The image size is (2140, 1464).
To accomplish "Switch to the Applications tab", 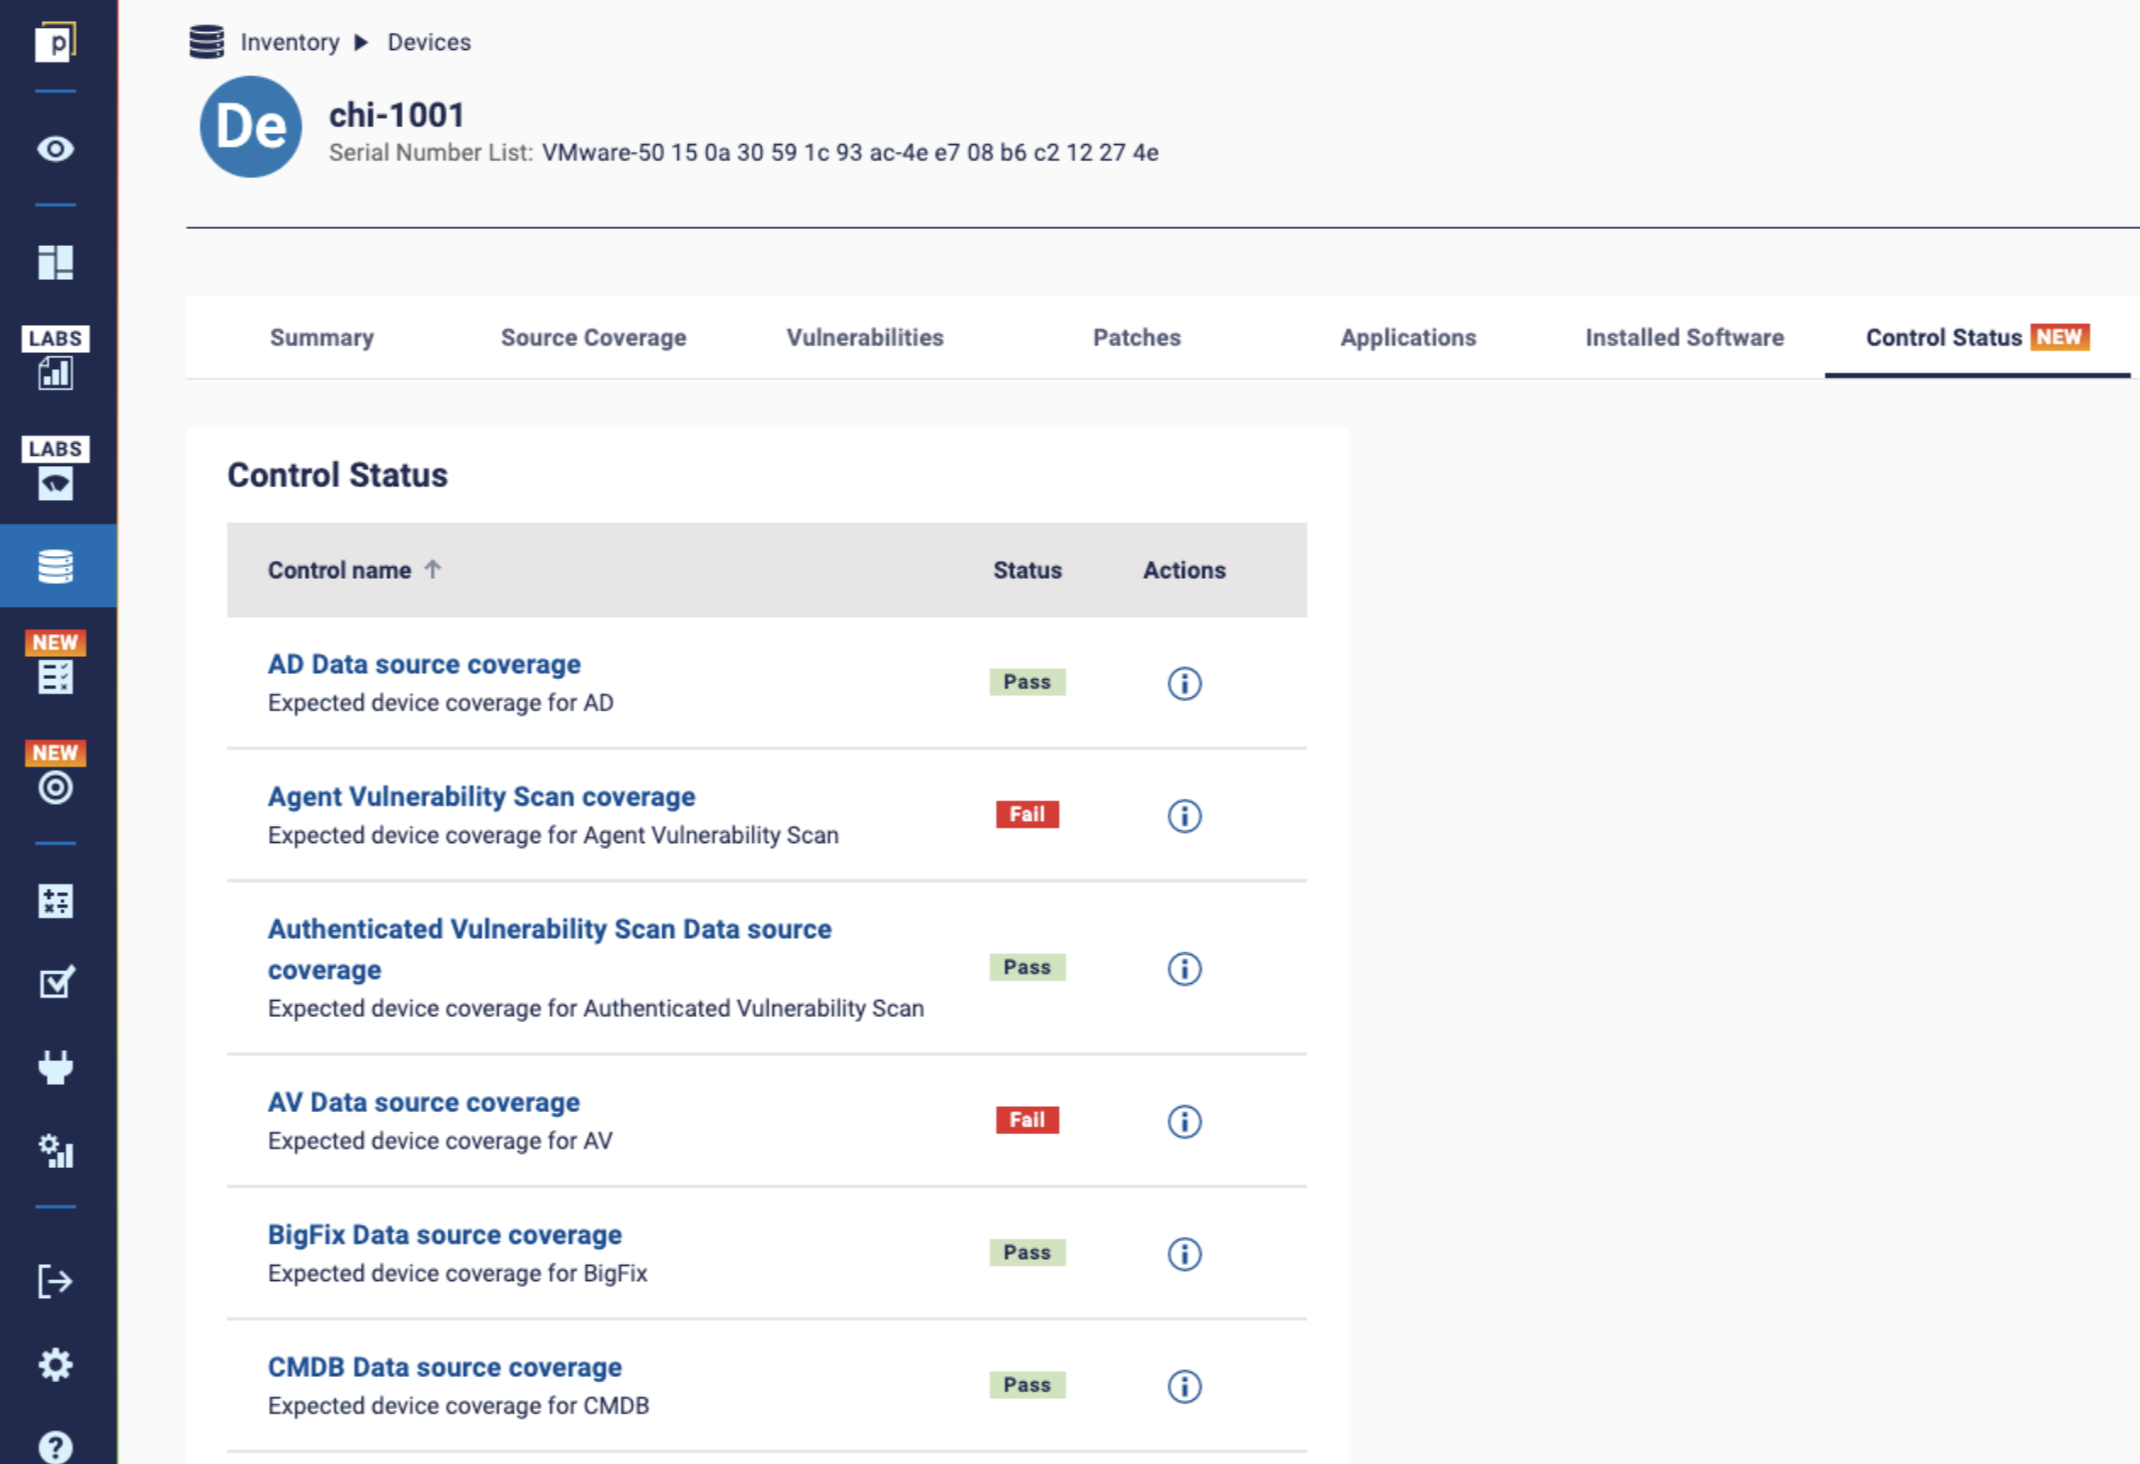I will 1408,338.
